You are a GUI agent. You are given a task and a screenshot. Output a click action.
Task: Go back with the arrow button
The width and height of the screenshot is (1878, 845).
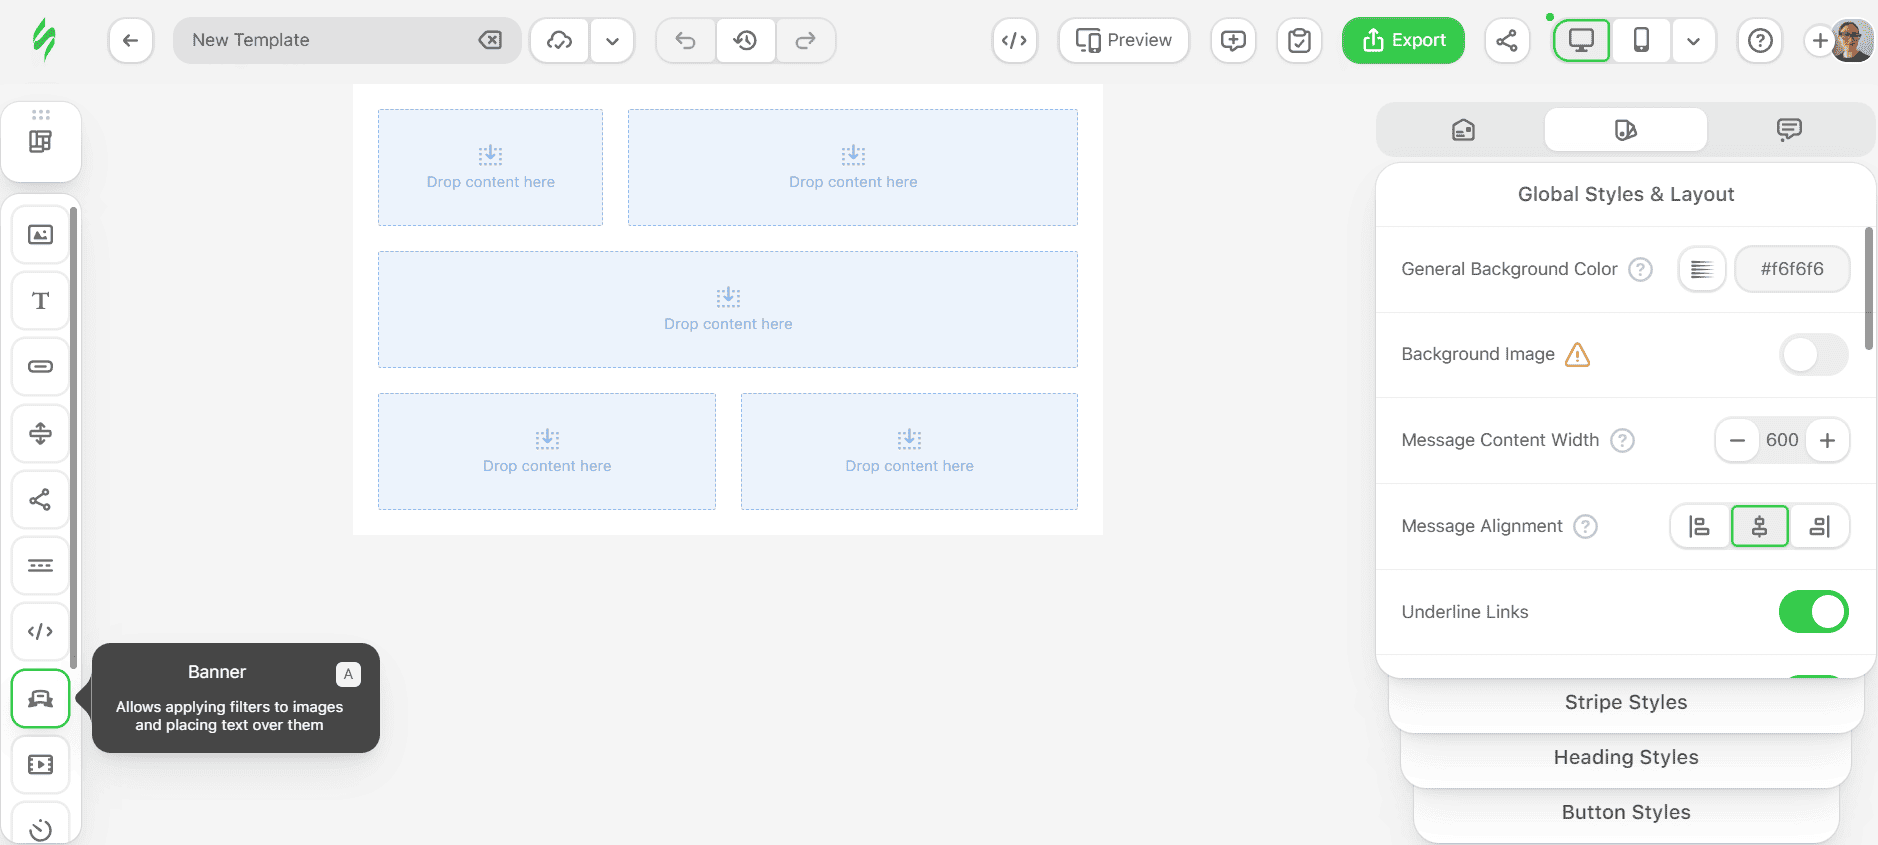[131, 40]
